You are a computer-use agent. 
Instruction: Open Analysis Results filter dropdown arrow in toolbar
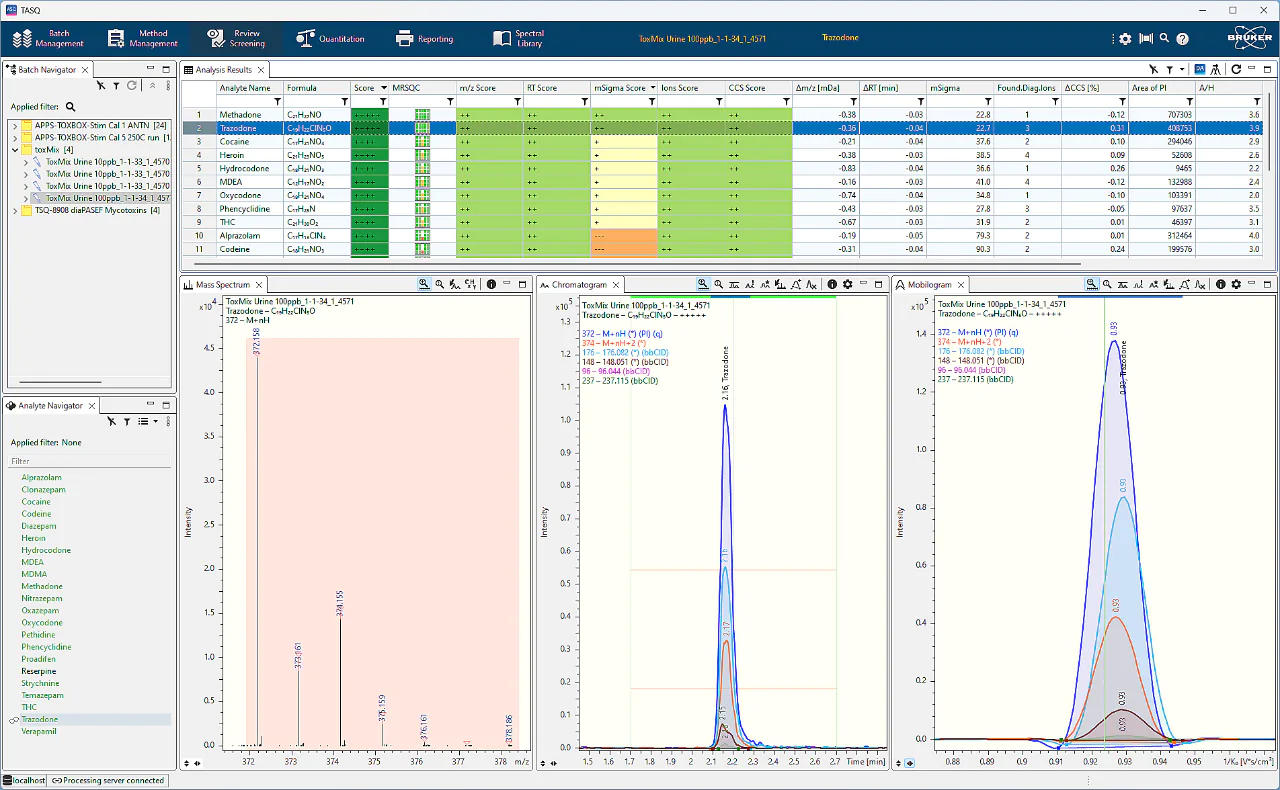click(1182, 70)
